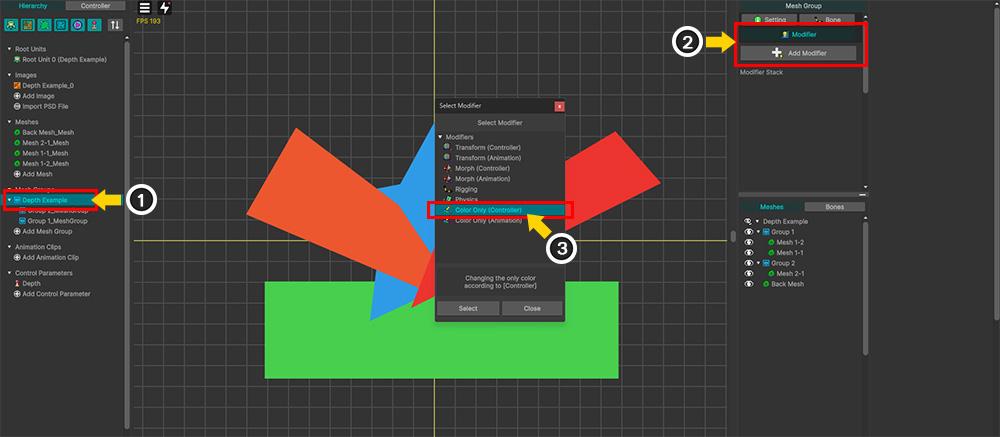
Task: Pick Transform (Animation) modifier
Action: tap(487, 157)
